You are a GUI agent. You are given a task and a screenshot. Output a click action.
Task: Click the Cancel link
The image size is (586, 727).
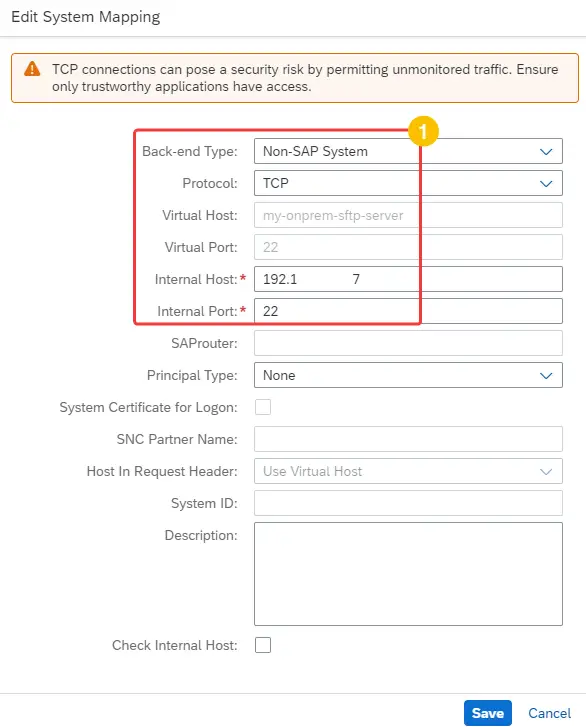[x=549, y=713]
